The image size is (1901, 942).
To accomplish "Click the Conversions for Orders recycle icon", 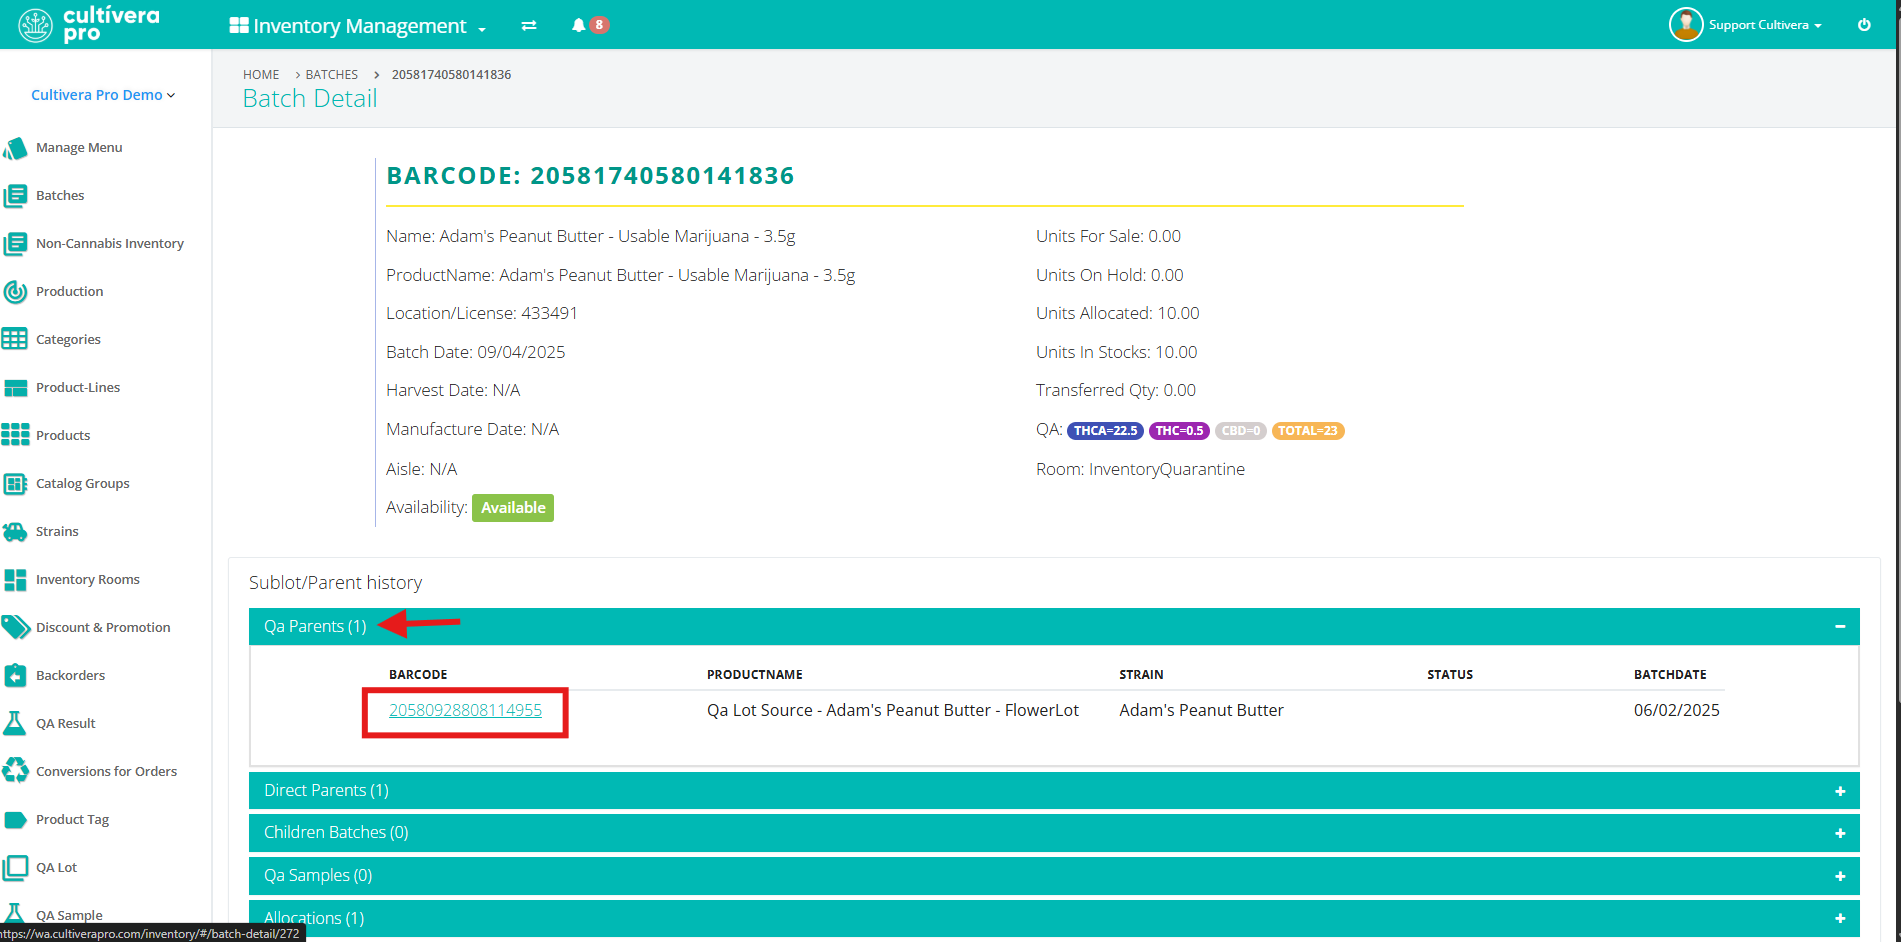I will click(x=15, y=771).
